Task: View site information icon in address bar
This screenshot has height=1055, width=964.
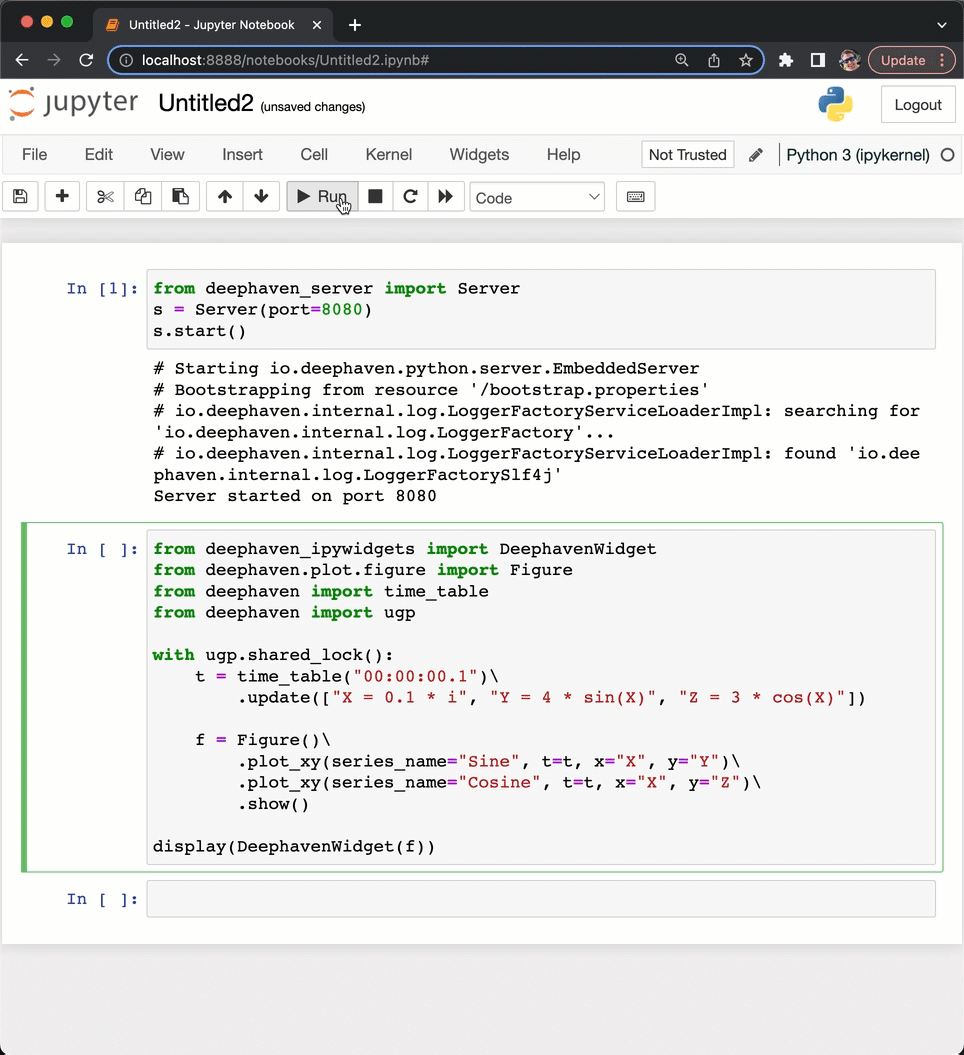Action: [x=126, y=61]
